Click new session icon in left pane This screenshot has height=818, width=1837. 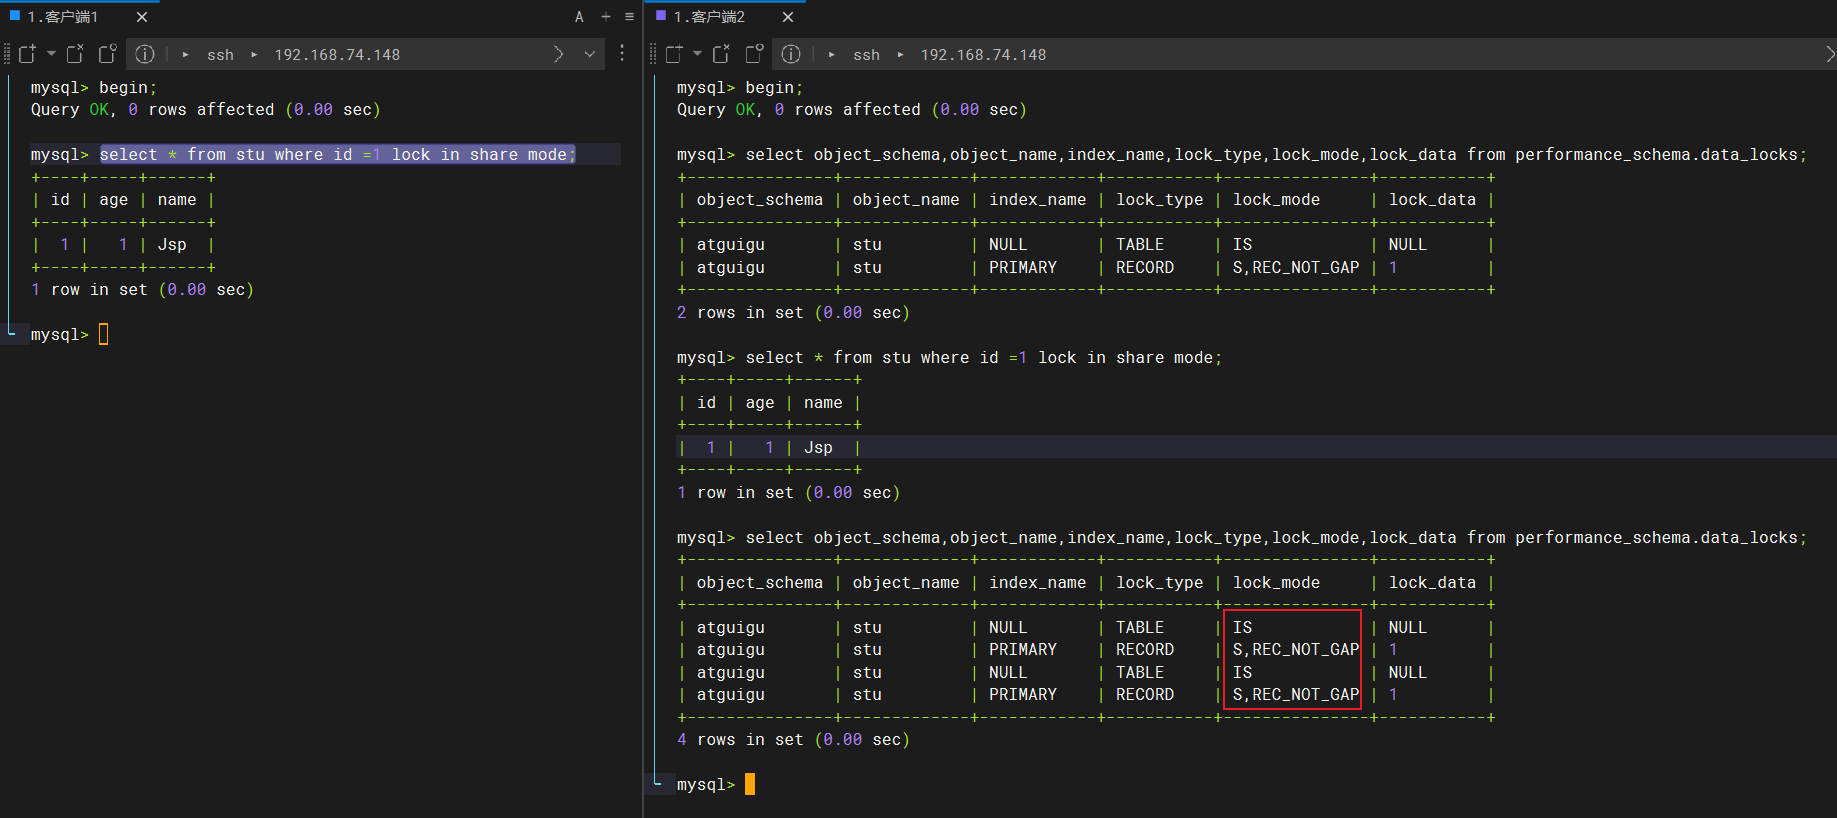click(x=28, y=54)
